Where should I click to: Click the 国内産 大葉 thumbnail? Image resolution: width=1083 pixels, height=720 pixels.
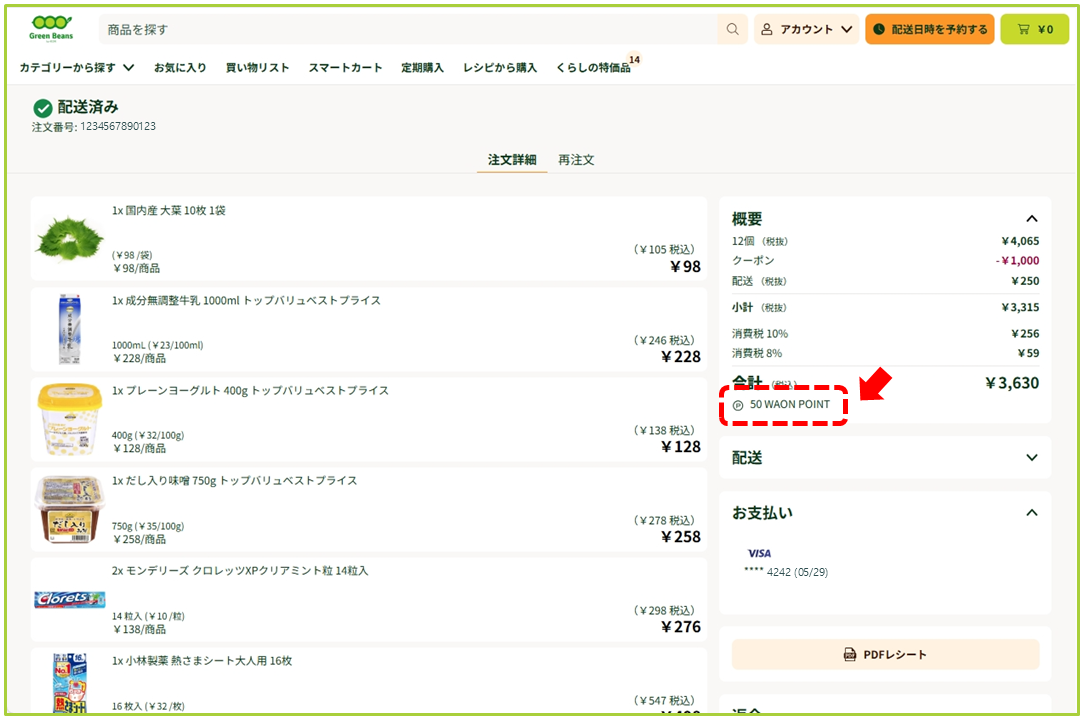[69, 238]
